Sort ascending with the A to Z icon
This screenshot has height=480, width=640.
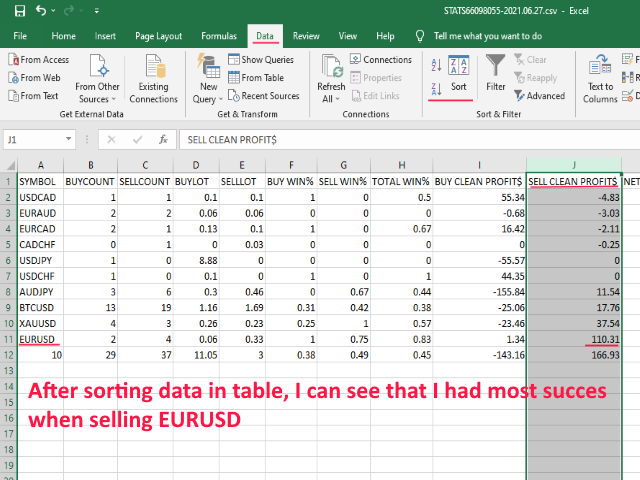coord(436,64)
